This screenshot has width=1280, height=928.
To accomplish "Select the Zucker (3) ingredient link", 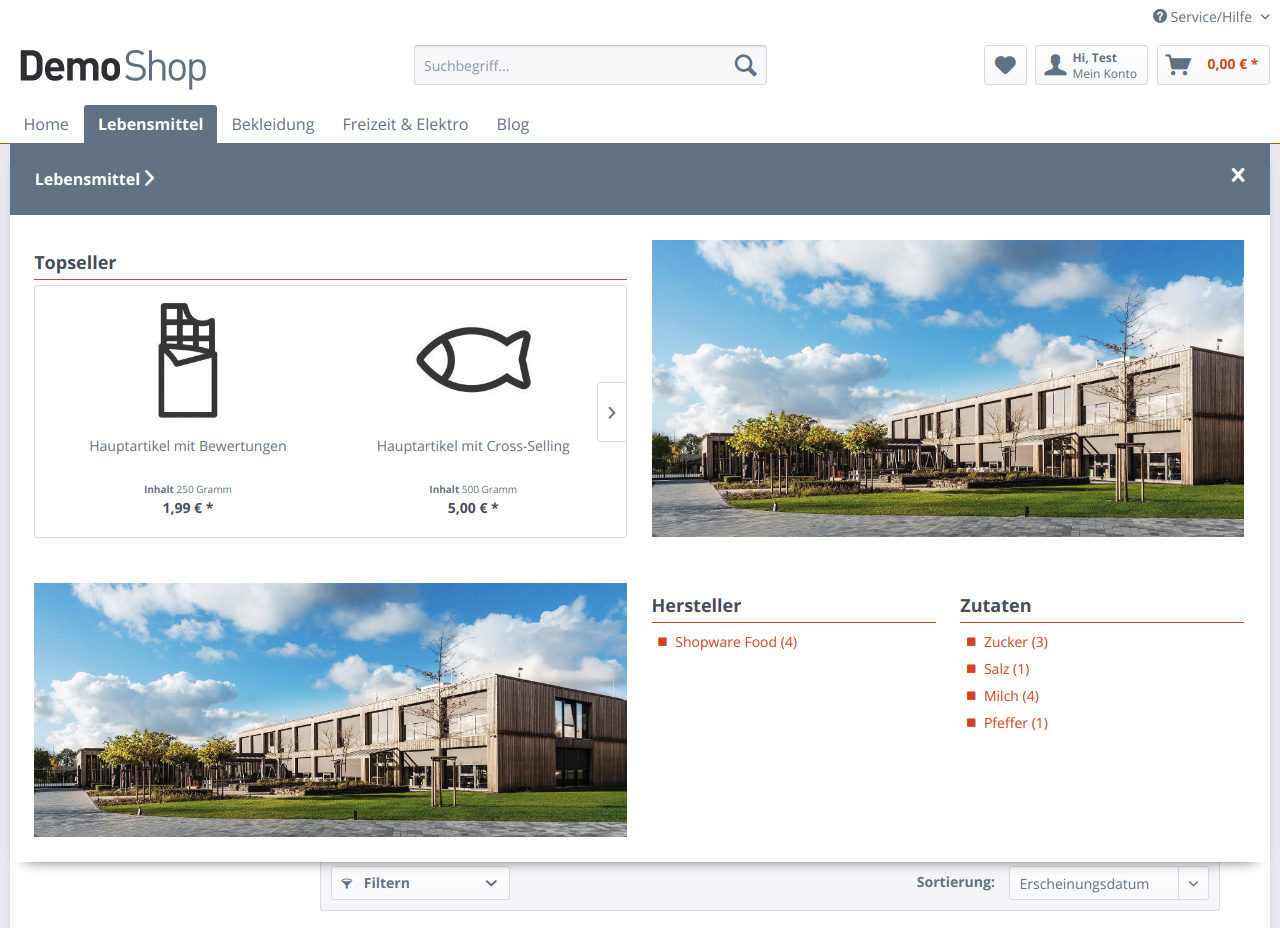I will point(1015,642).
